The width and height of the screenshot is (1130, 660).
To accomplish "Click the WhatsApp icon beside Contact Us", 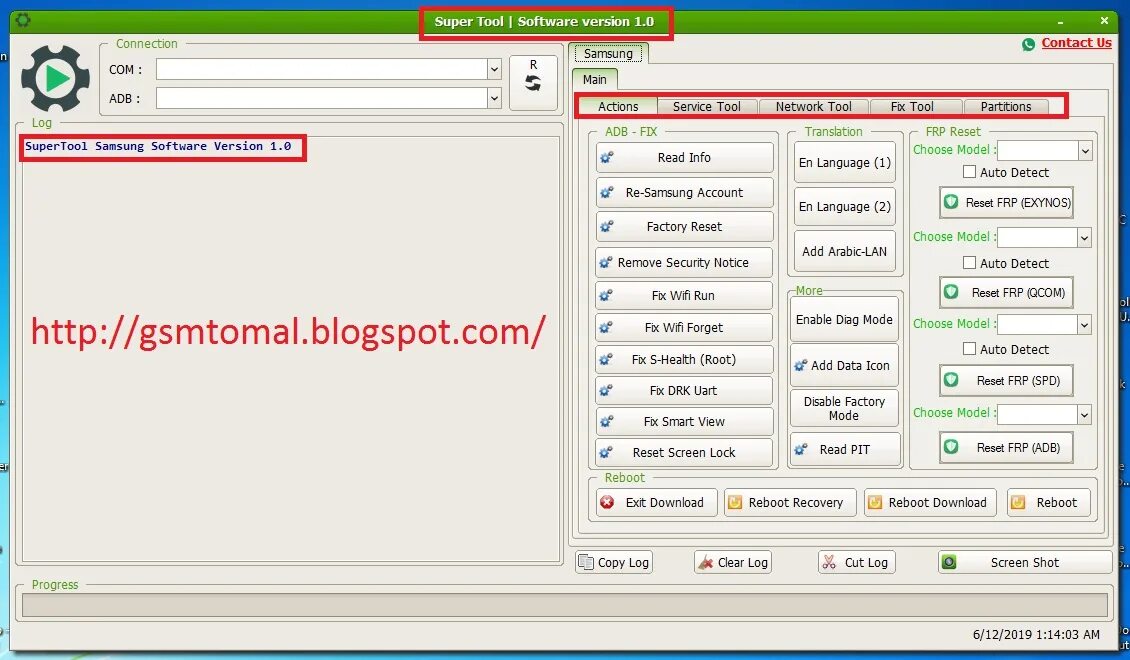I will (x=1028, y=44).
